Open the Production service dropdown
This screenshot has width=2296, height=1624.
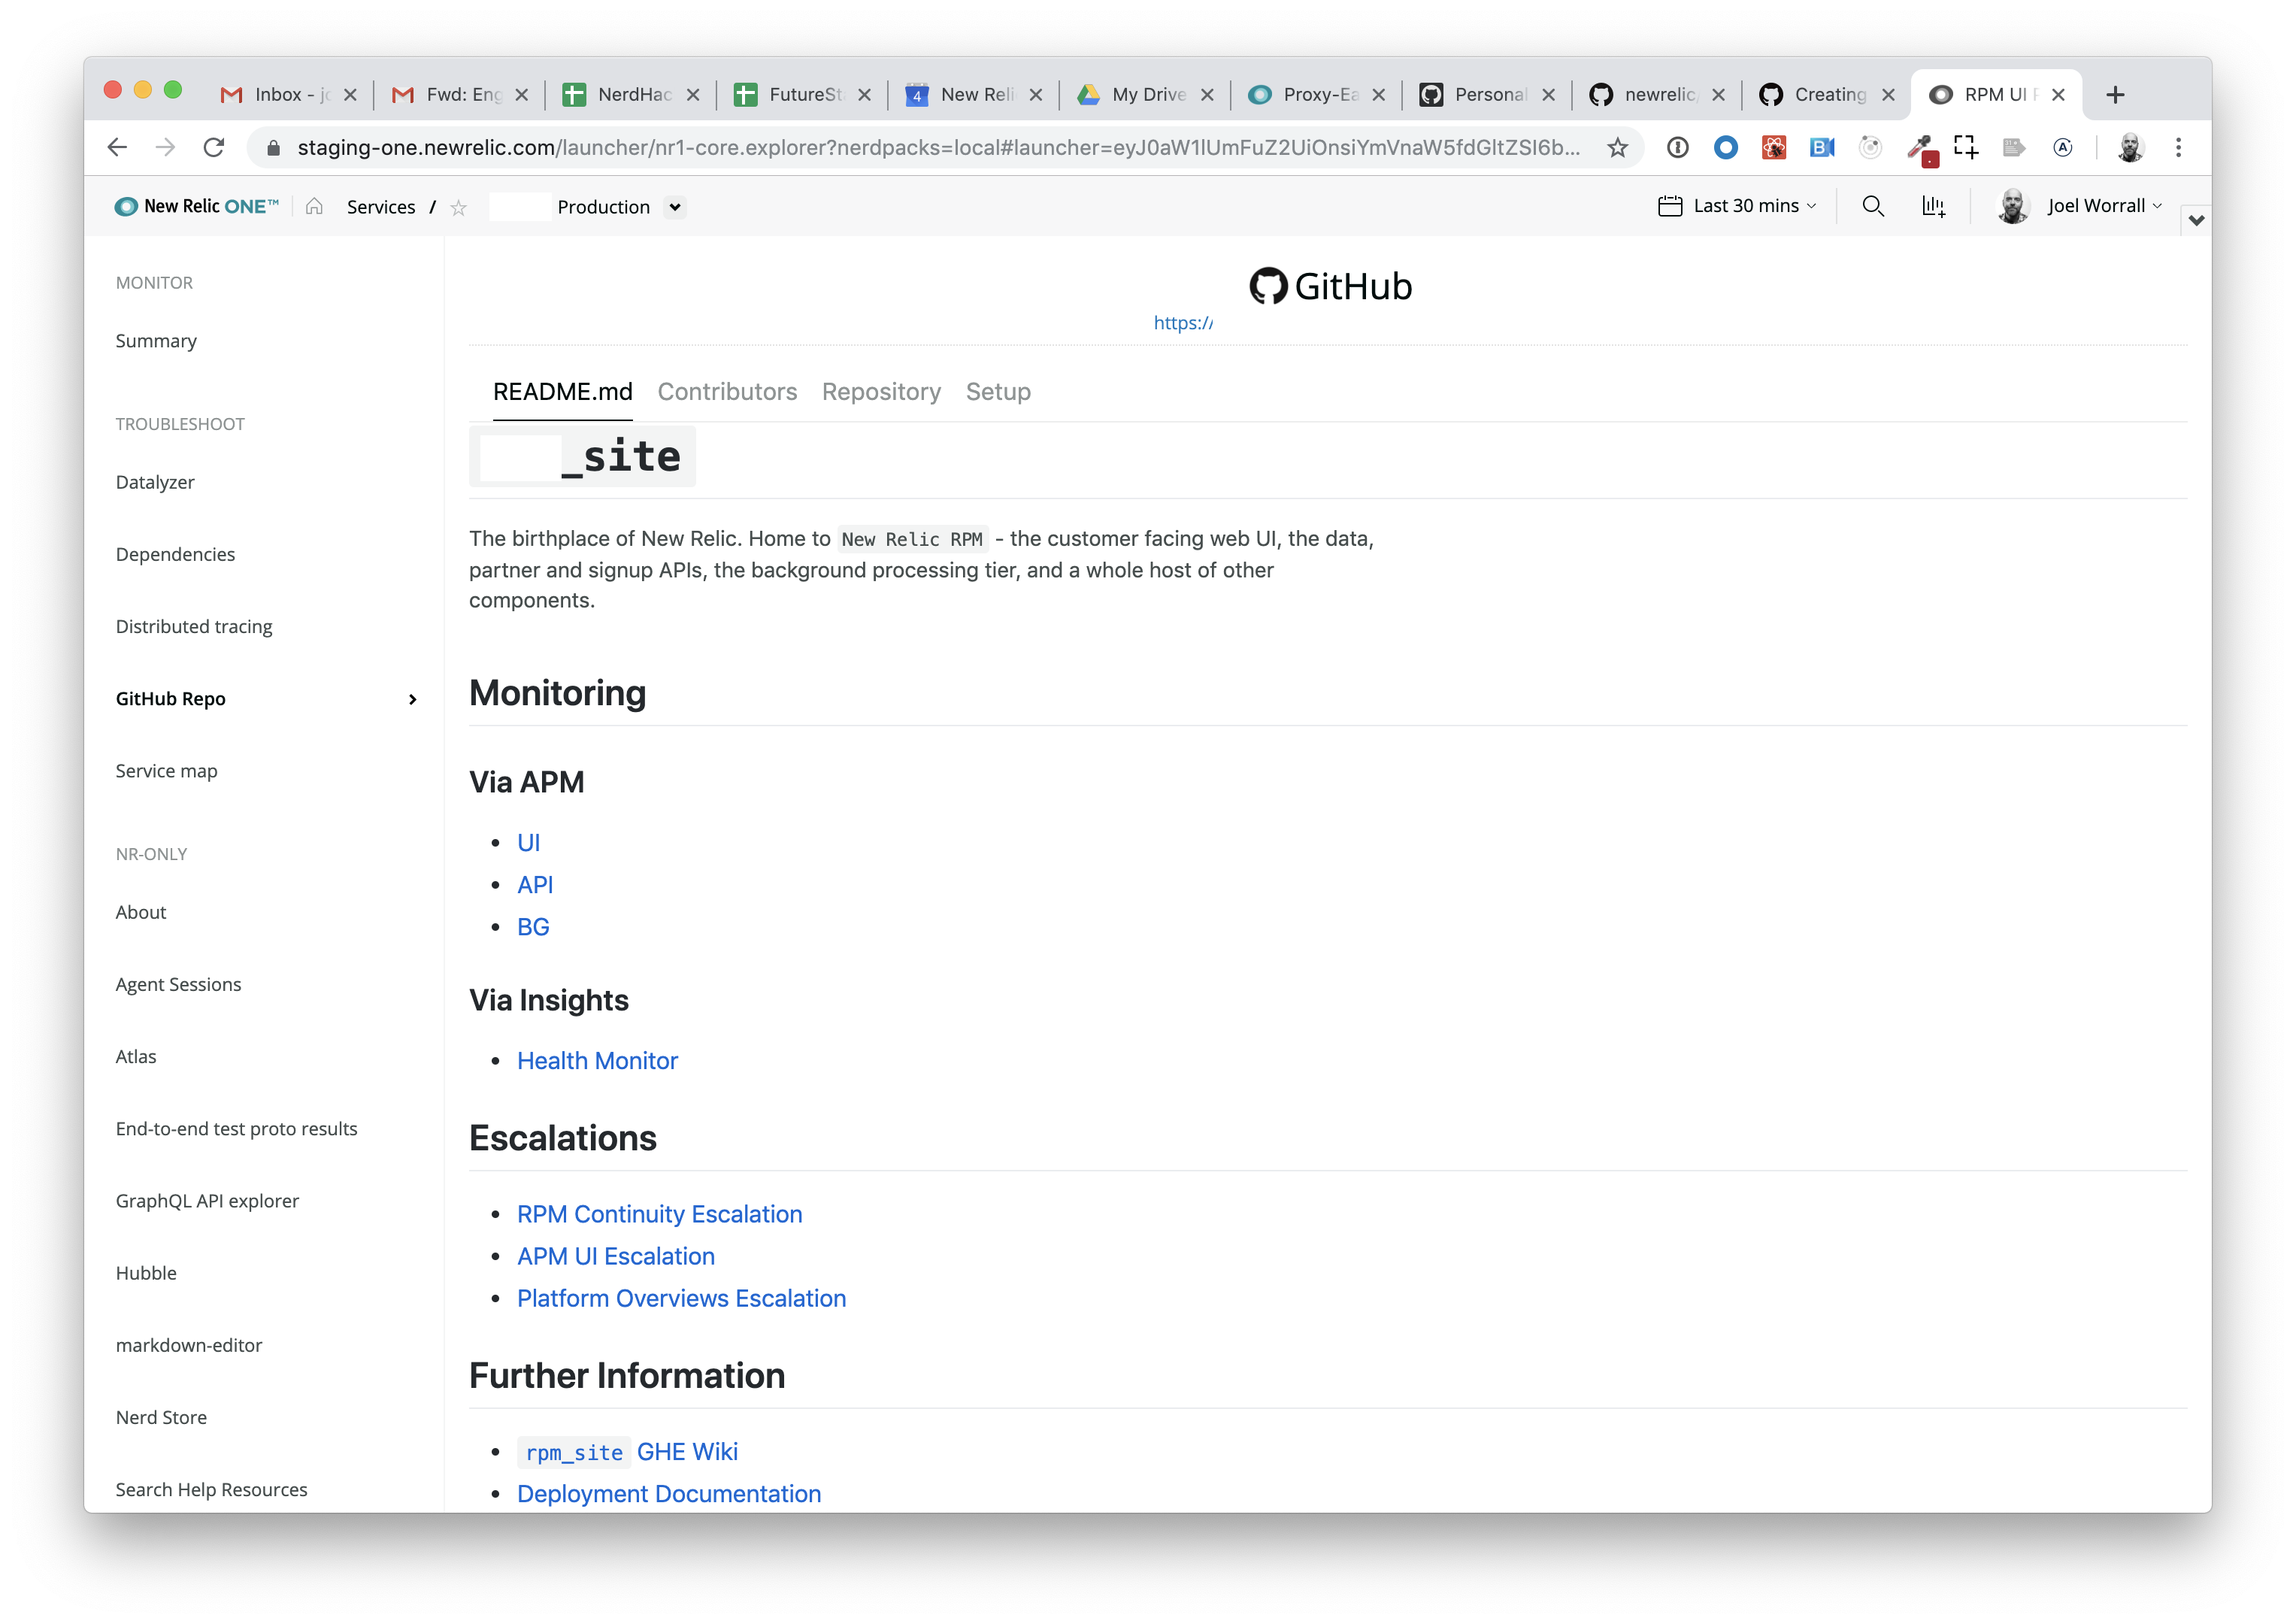pos(675,207)
